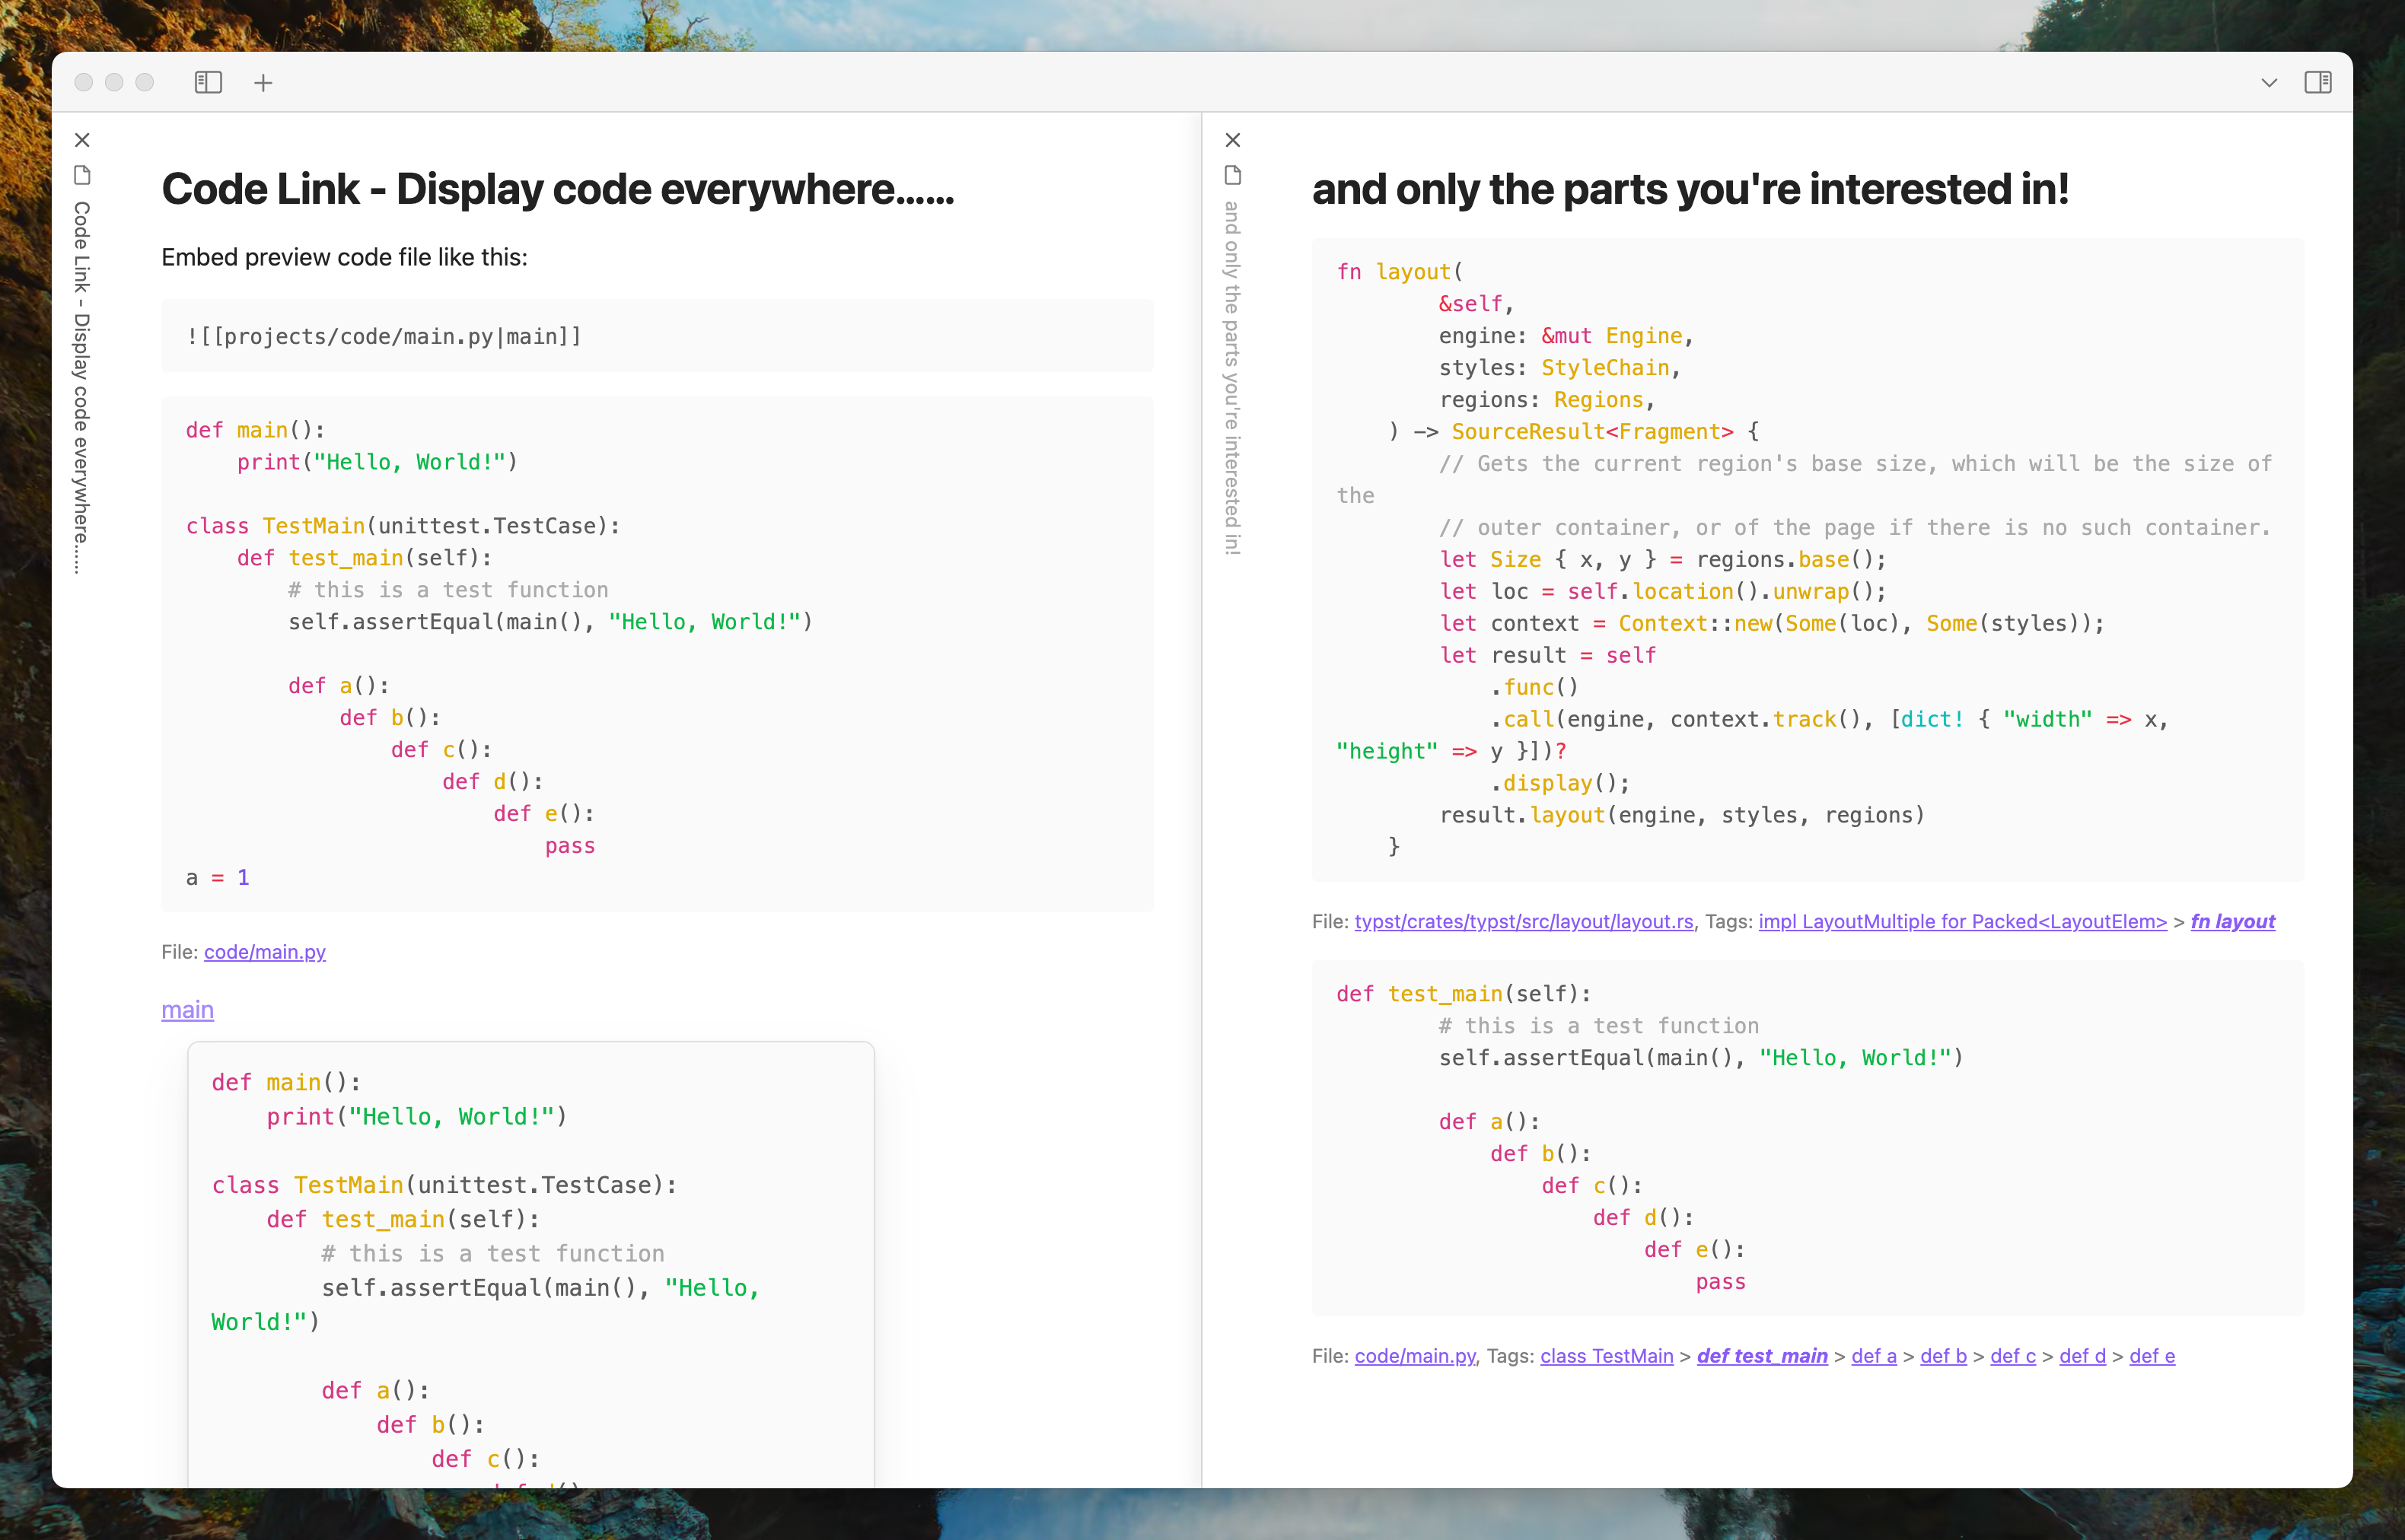Toggle the right sidebar panel icon
2405x1540 pixels.
coord(2317,82)
